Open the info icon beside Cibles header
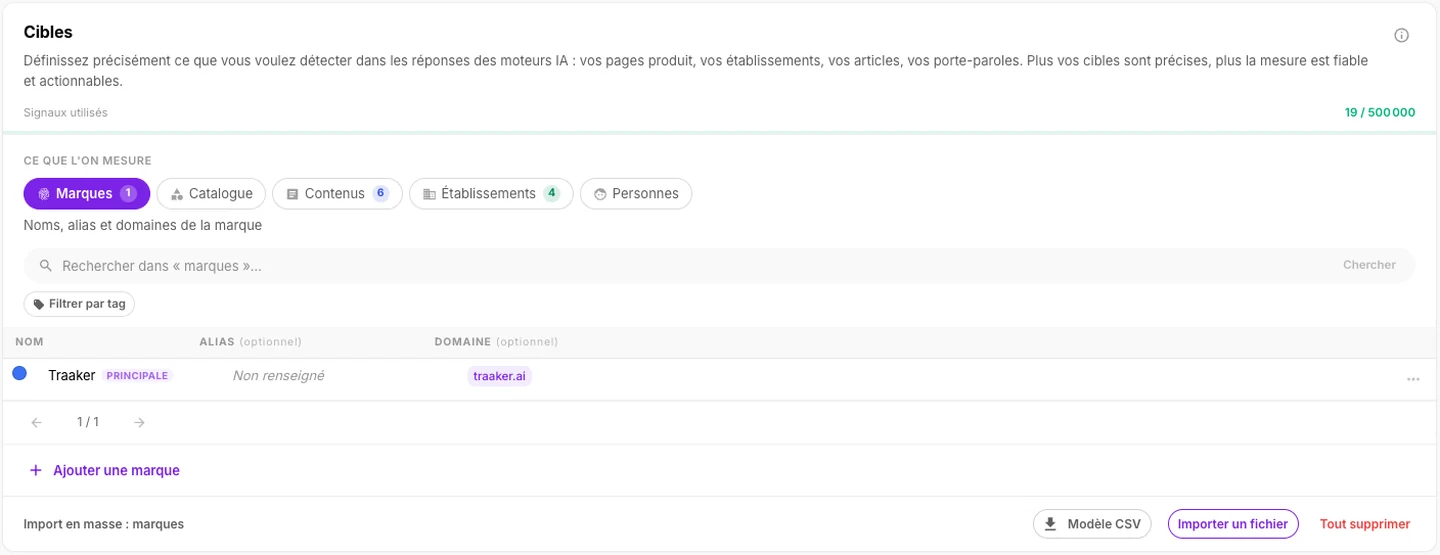 [x=1401, y=35]
